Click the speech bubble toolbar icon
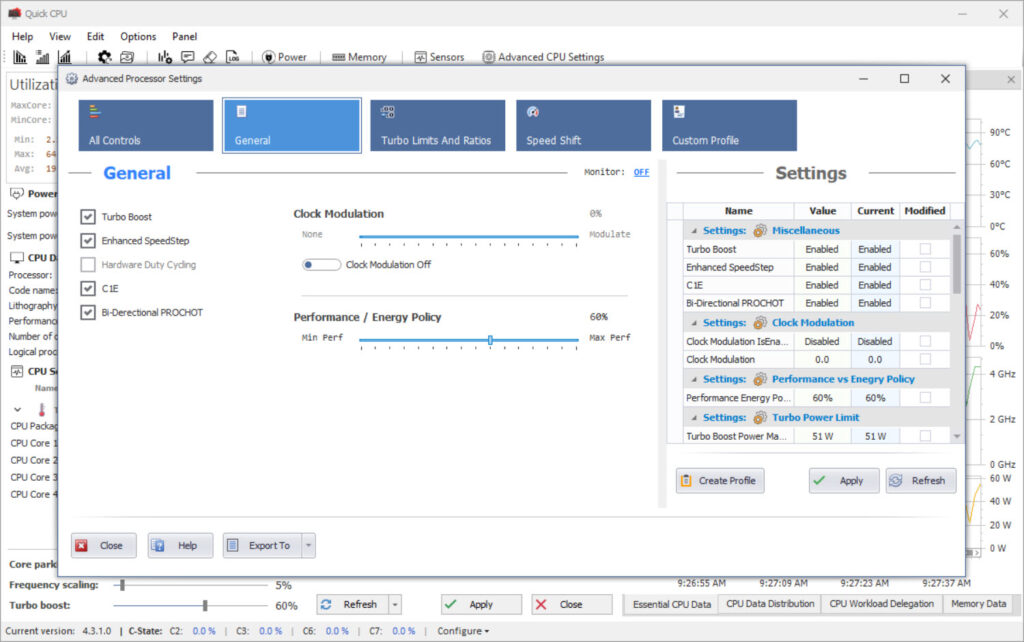 pyautogui.click(x=187, y=57)
